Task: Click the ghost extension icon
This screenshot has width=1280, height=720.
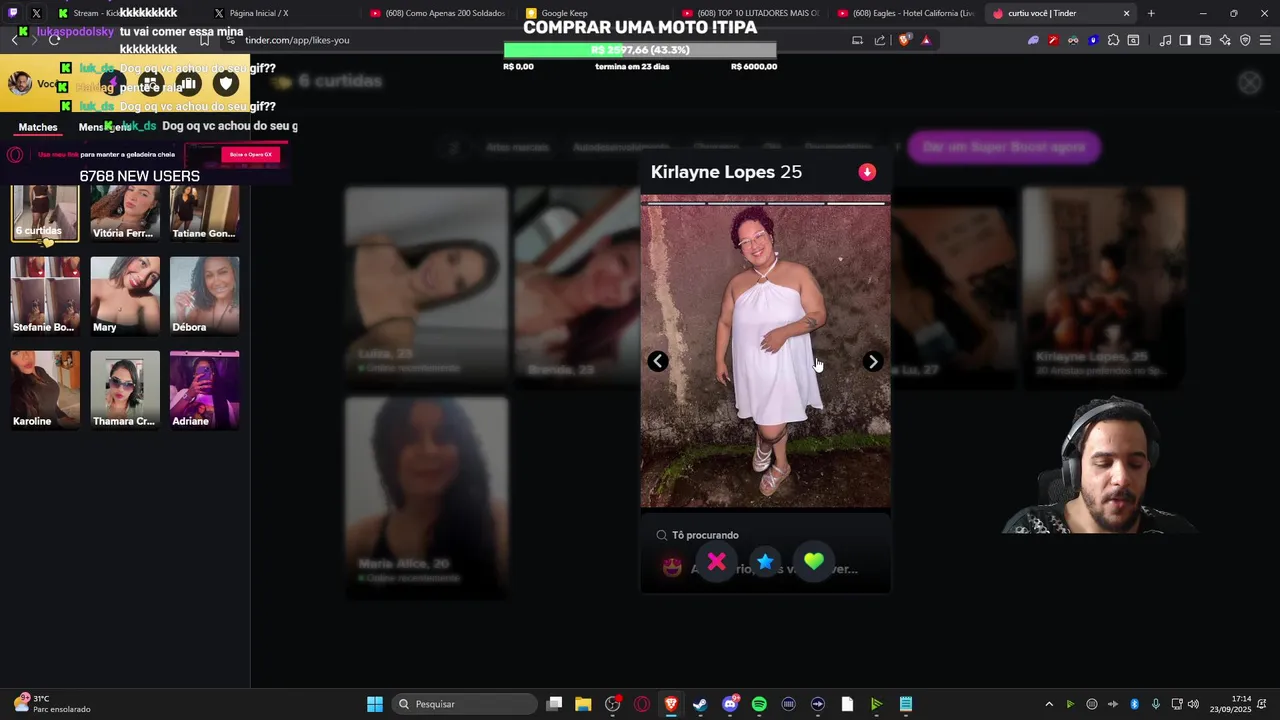Action: (1033, 40)
